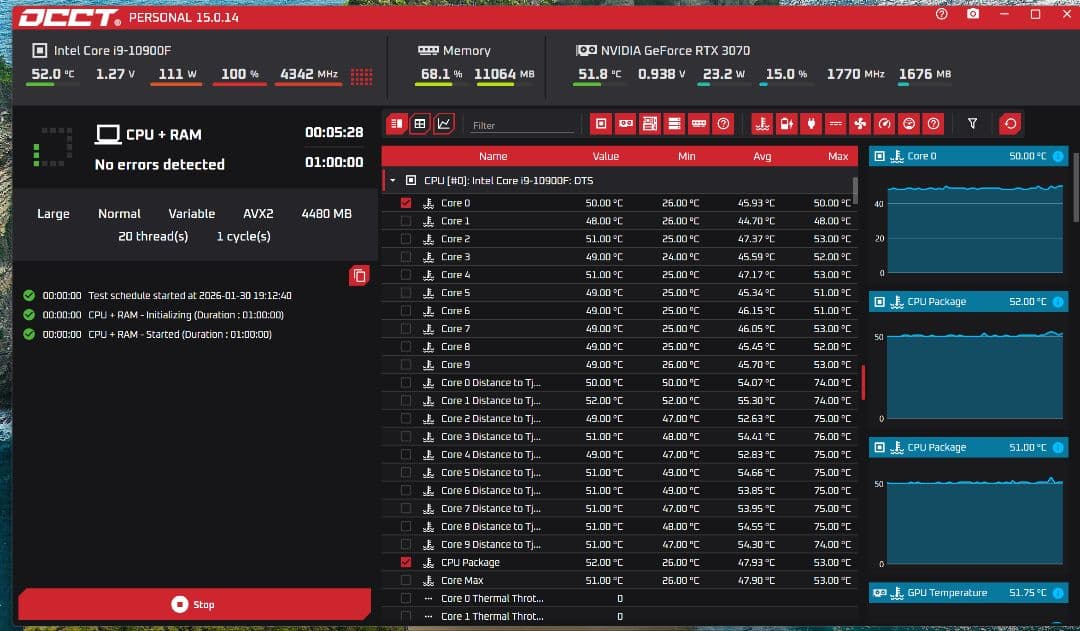This screenshot has width=1080, height=631.
Task: Enable monitoring checkbox for Core 1
Action: point(405,220)
